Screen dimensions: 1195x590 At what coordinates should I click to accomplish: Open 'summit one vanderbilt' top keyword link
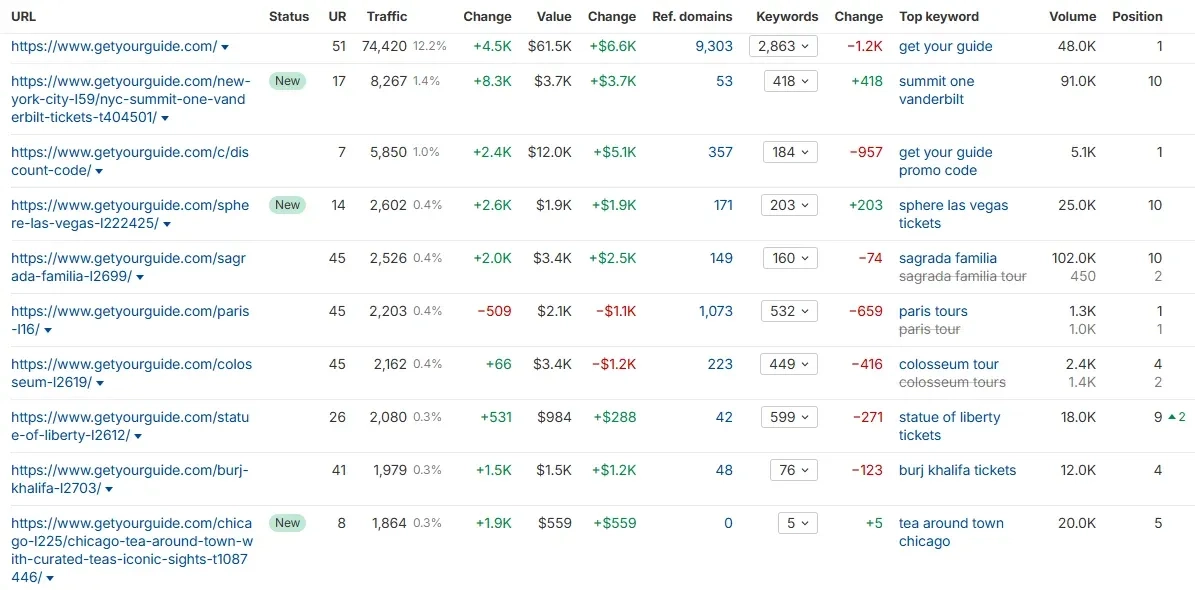pyautogui.click(x=937, y=90)
